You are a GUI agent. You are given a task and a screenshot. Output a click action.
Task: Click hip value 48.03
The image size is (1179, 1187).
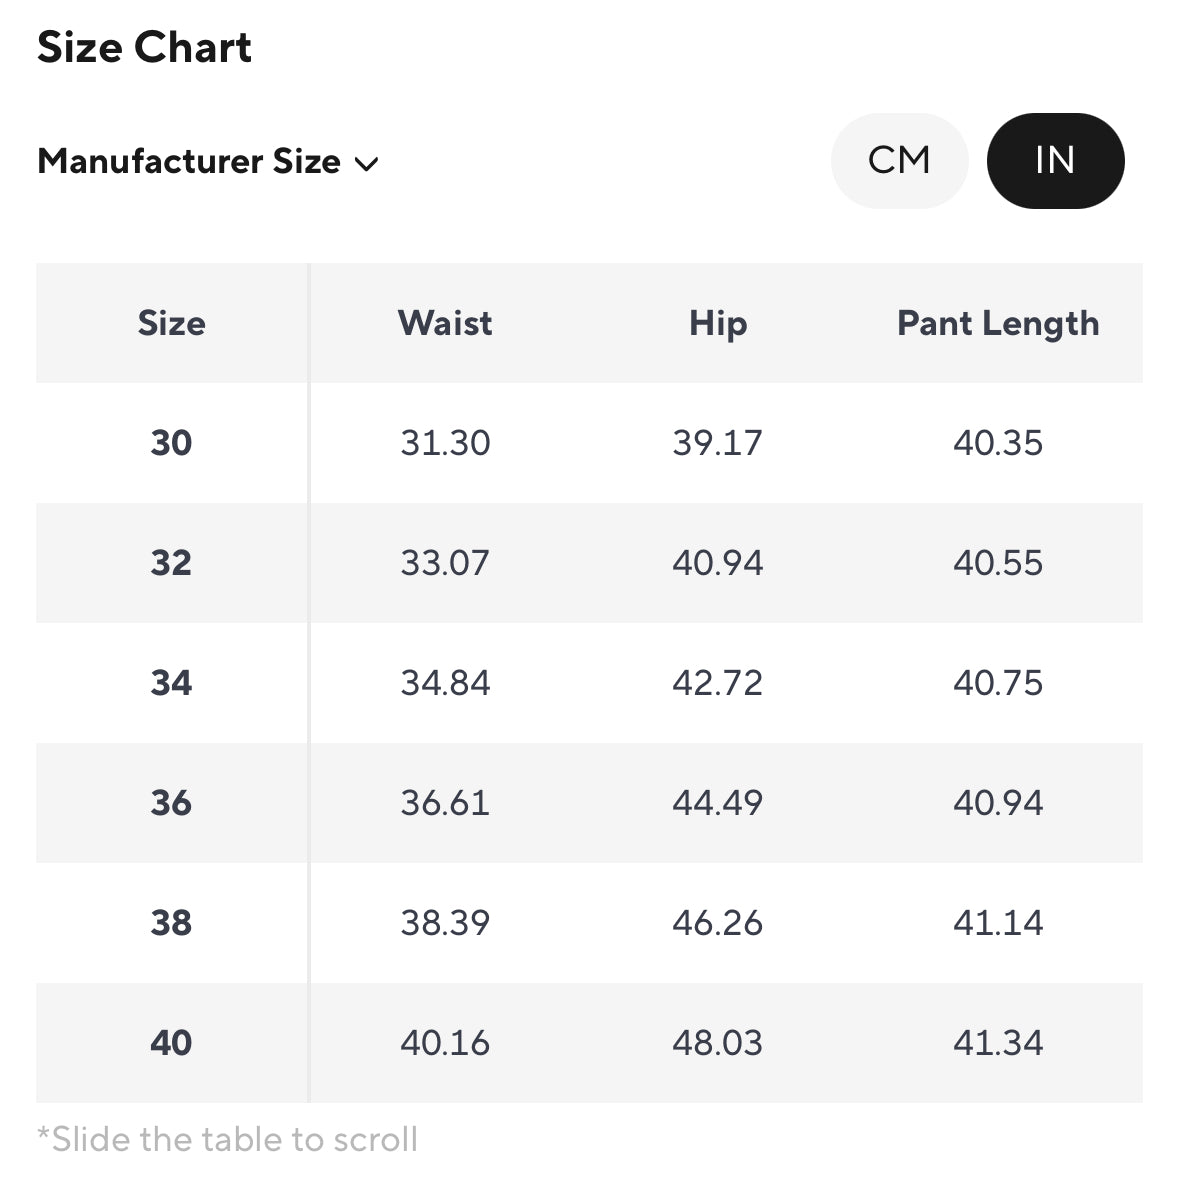pyautogui.click(x=717, y=1043)
